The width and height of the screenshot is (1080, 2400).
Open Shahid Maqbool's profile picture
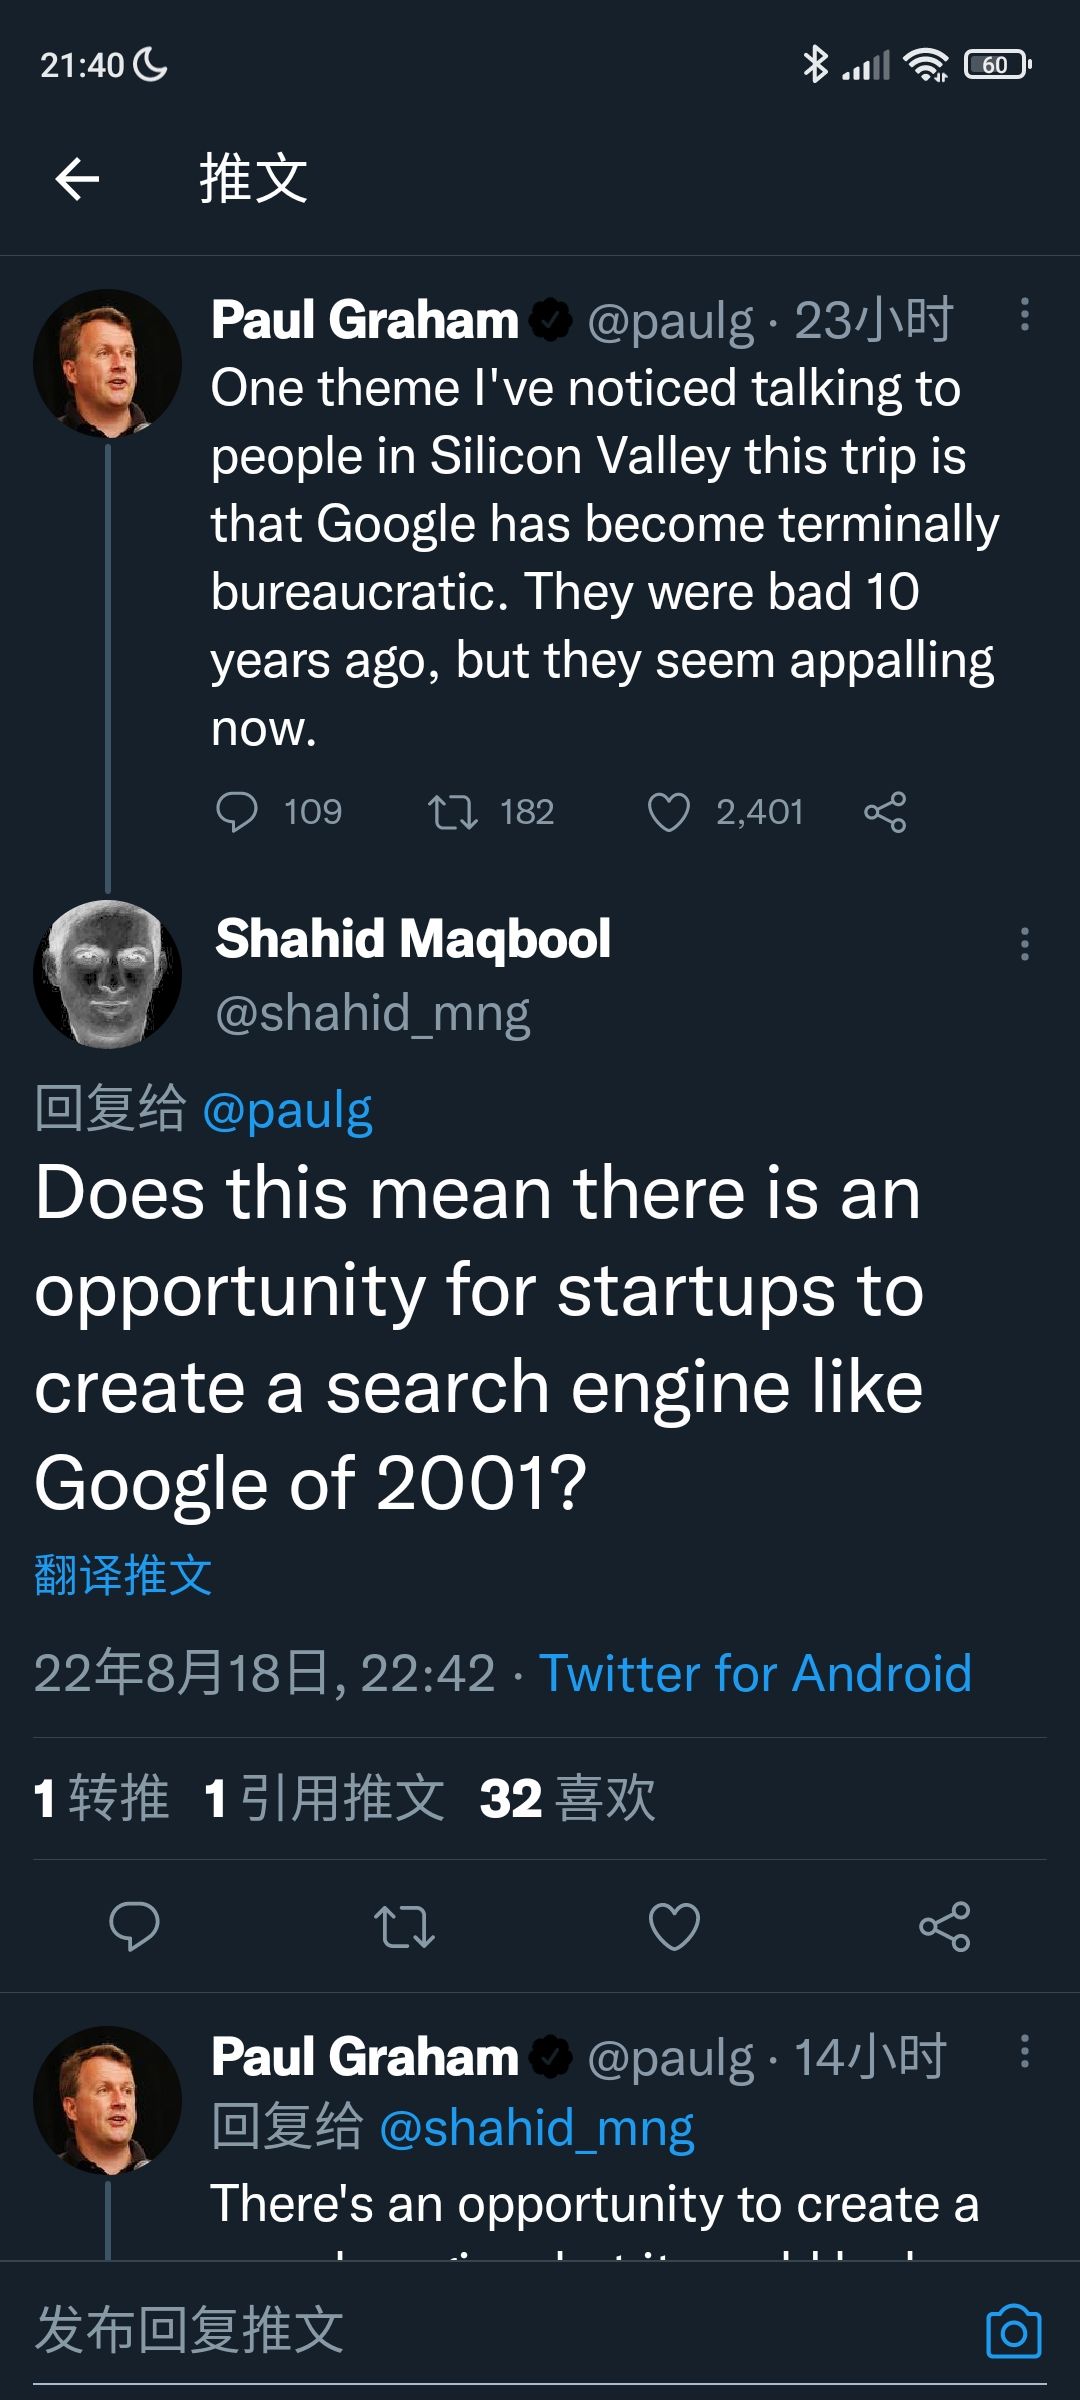(108, 974)
